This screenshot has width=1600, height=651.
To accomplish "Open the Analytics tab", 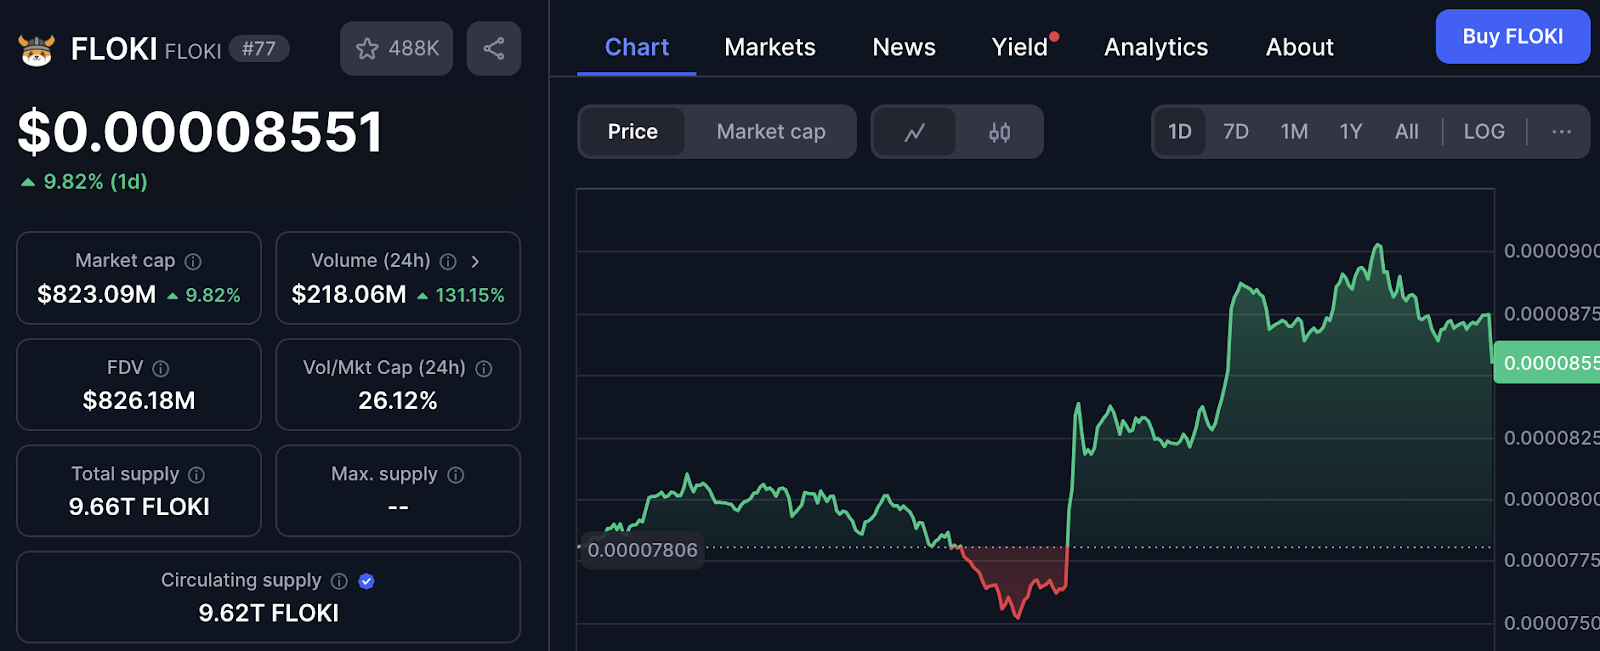I will (x=1156, y=47).
